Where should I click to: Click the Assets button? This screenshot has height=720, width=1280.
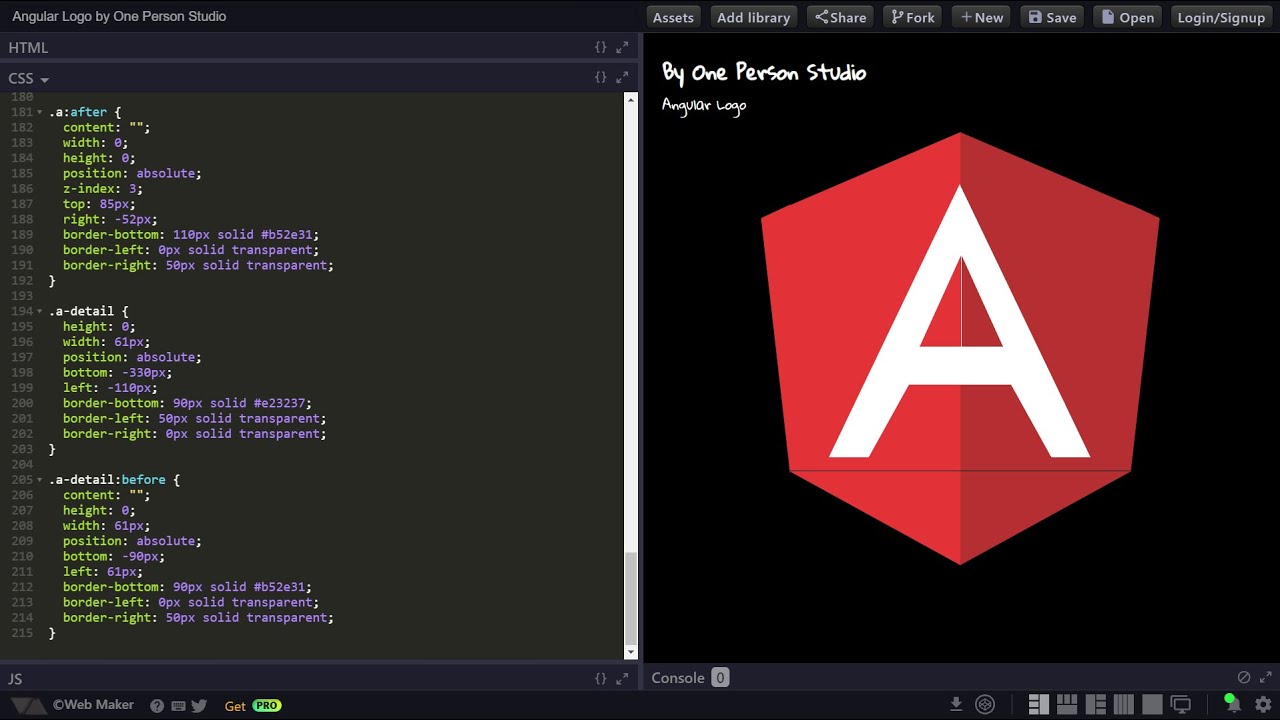click(x=673, y=17)
